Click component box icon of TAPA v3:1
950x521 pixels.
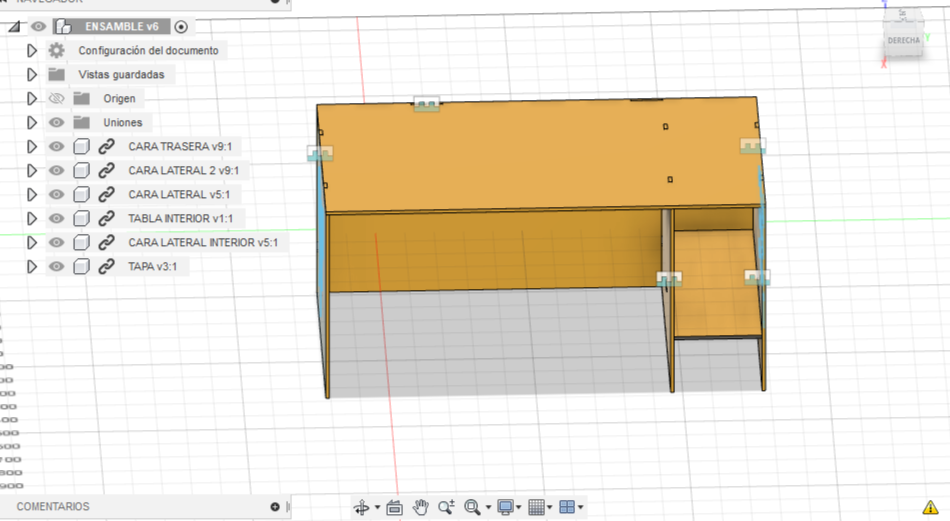pyautogui.click(x=81, y=267)
